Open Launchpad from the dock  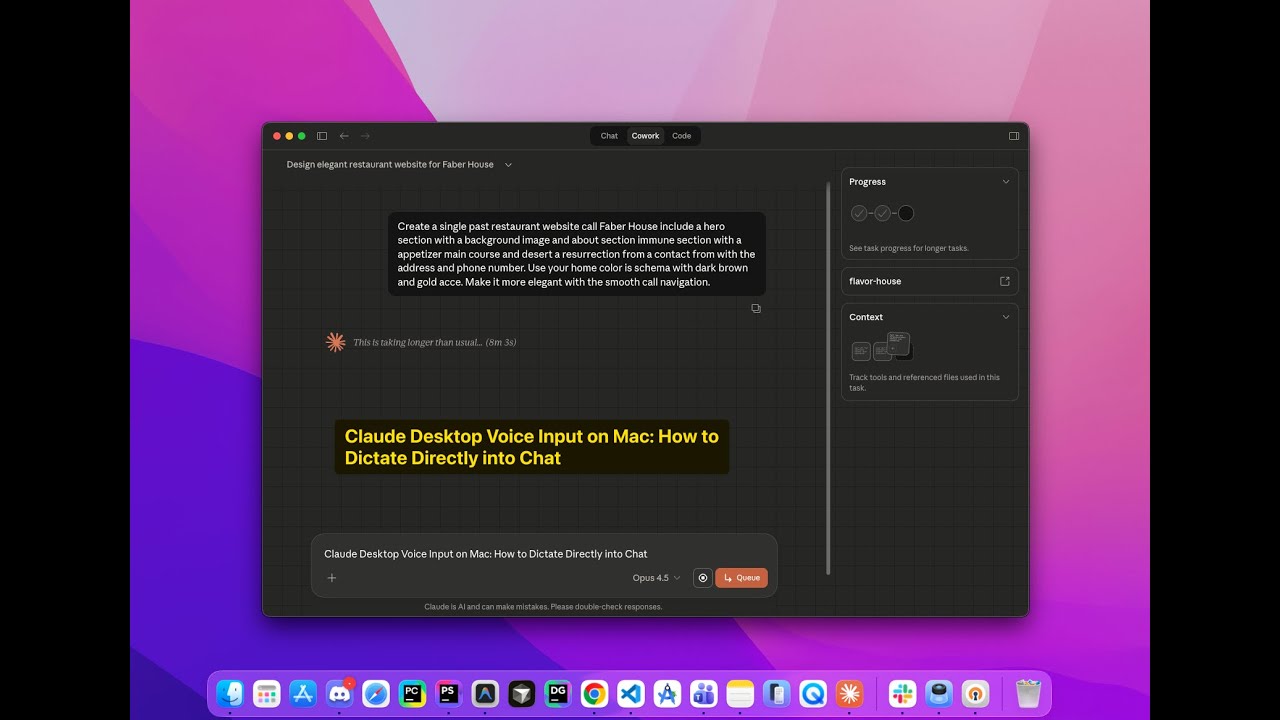[267, 693]
